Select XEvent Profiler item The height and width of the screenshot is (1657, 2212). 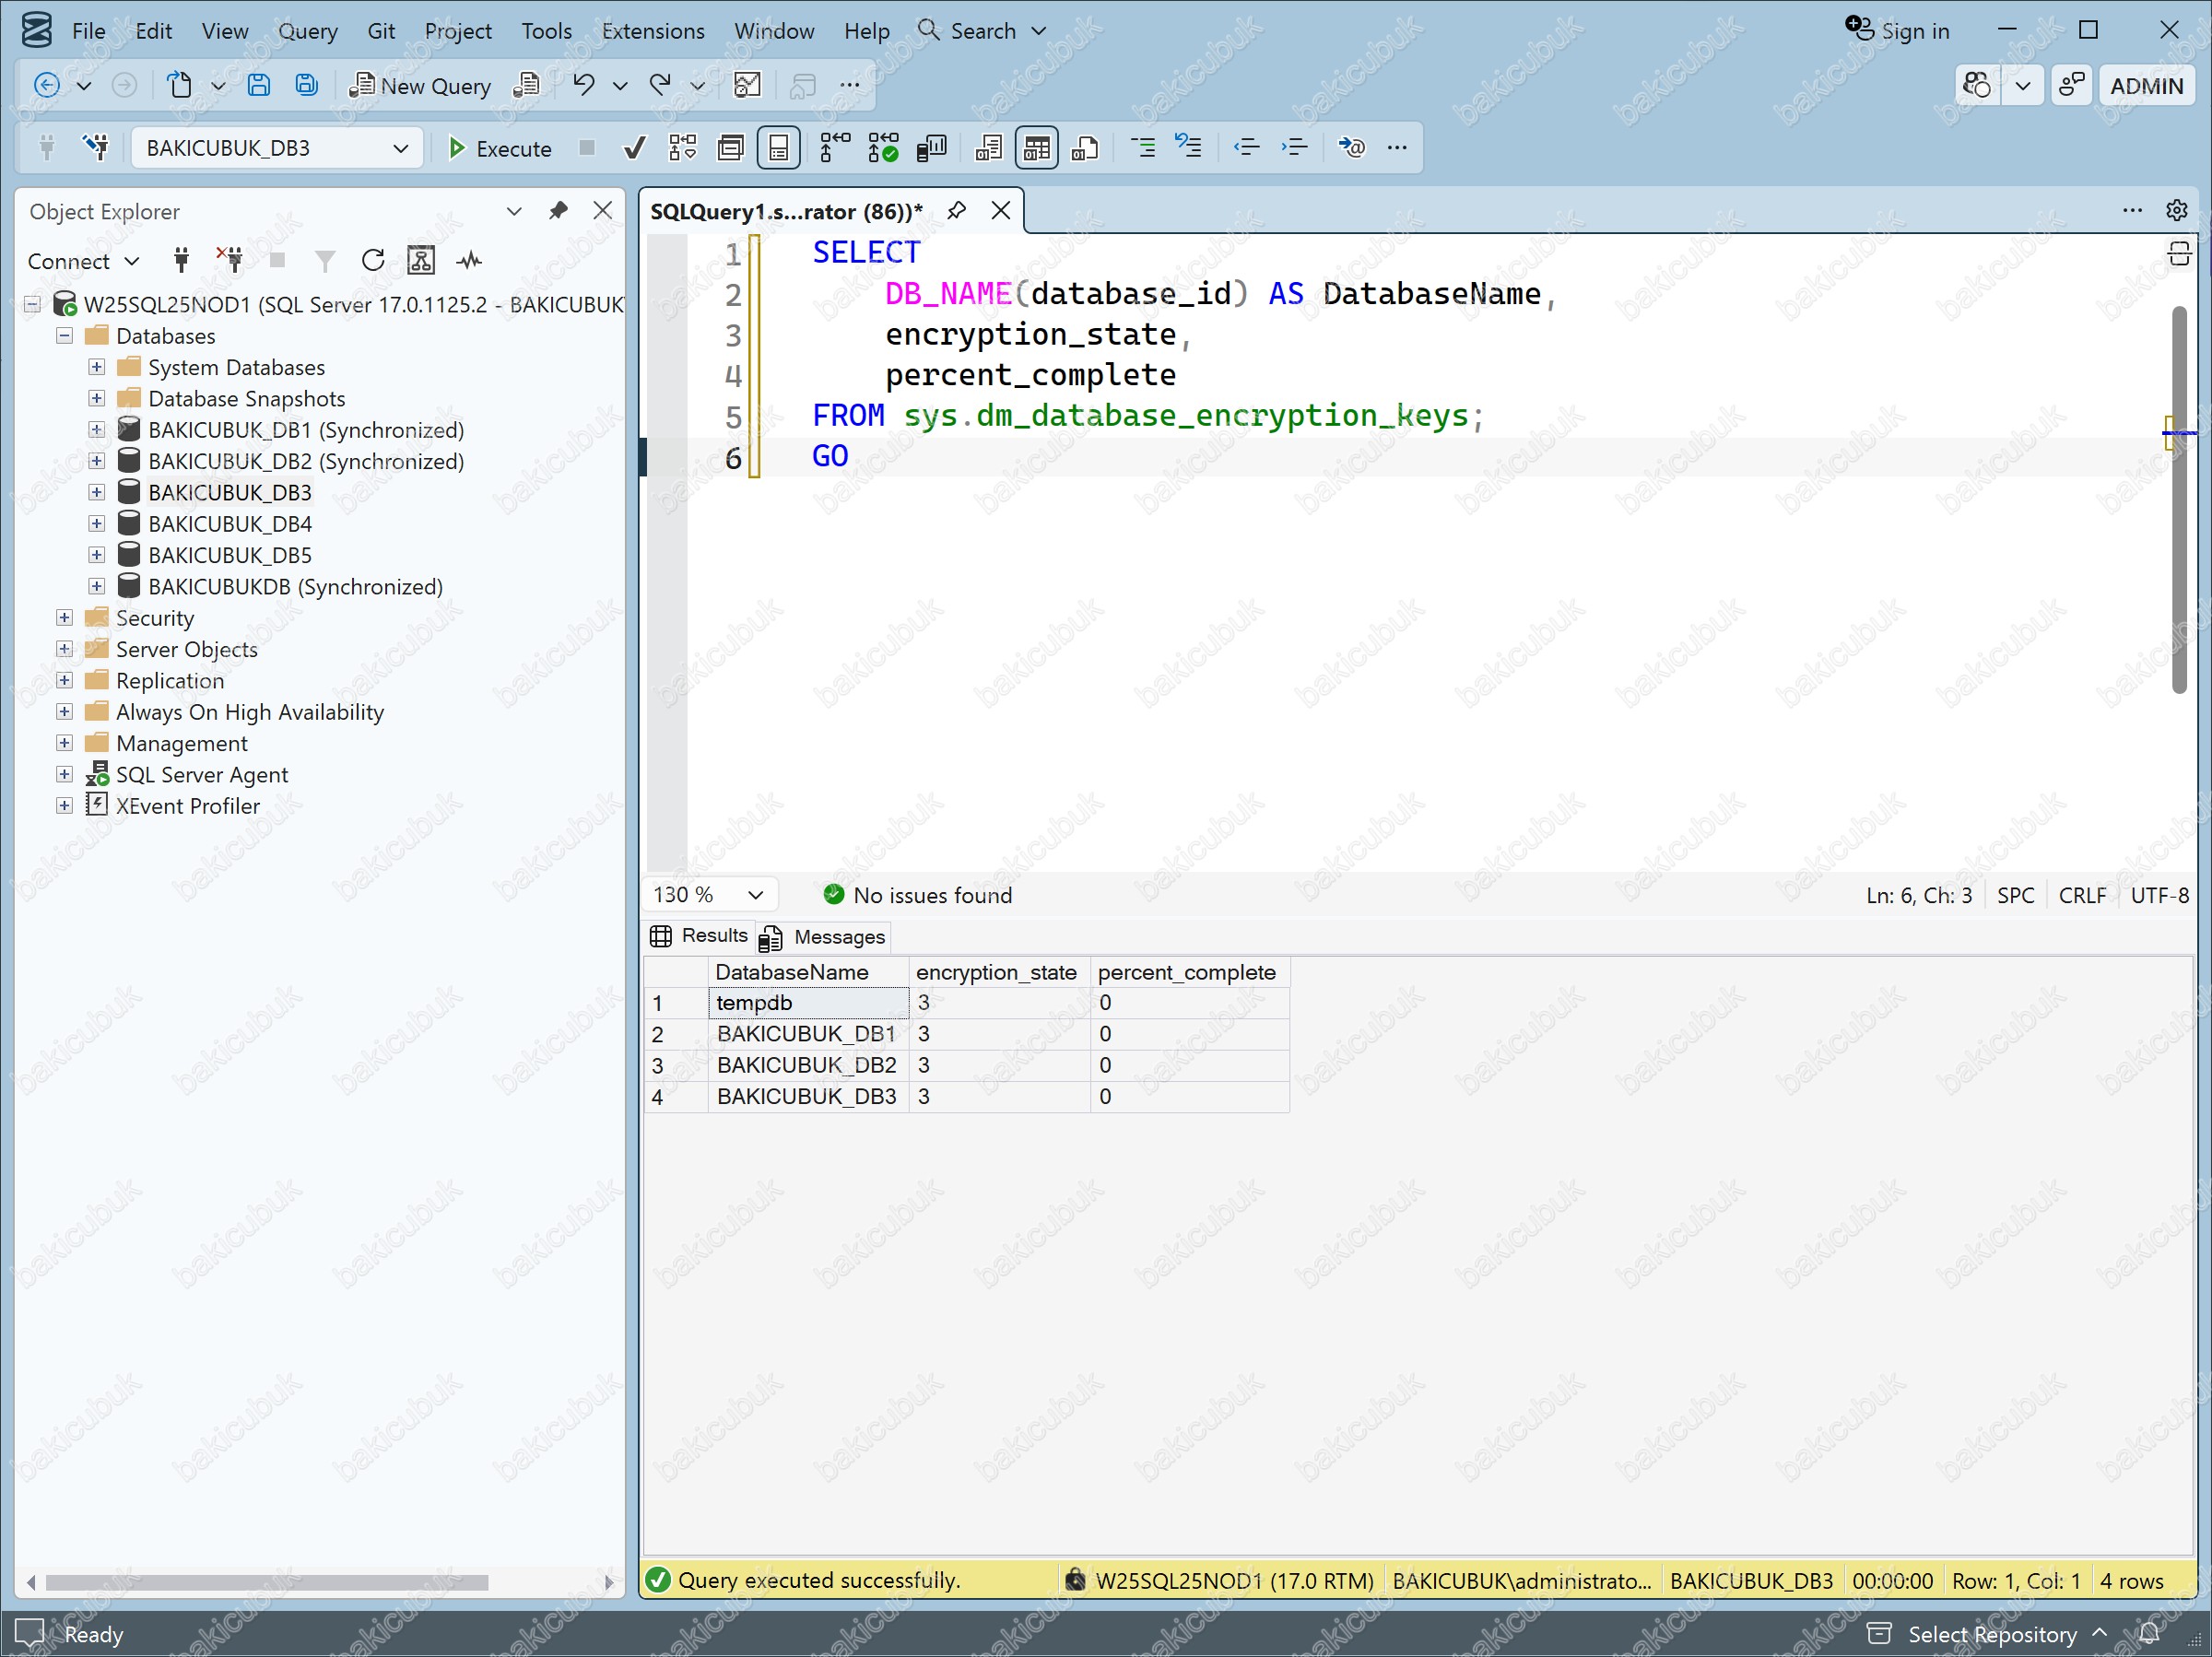[x=188, y=806]
